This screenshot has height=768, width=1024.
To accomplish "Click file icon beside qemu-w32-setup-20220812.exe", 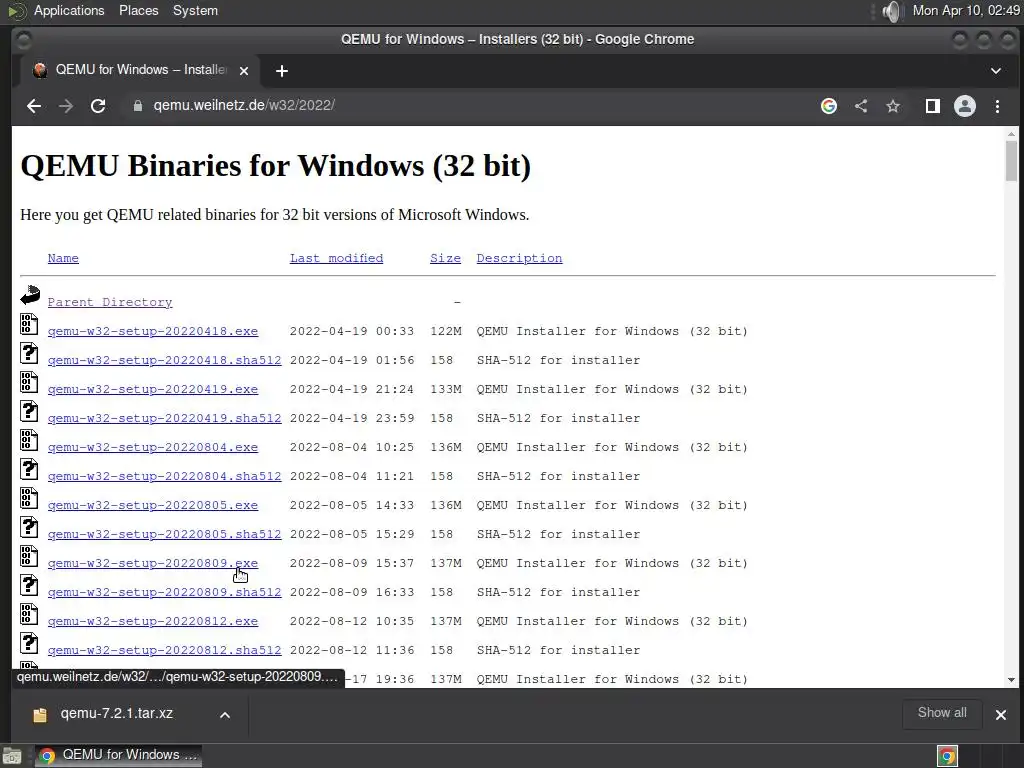I will pyautogui.click(x=29, y=614).
